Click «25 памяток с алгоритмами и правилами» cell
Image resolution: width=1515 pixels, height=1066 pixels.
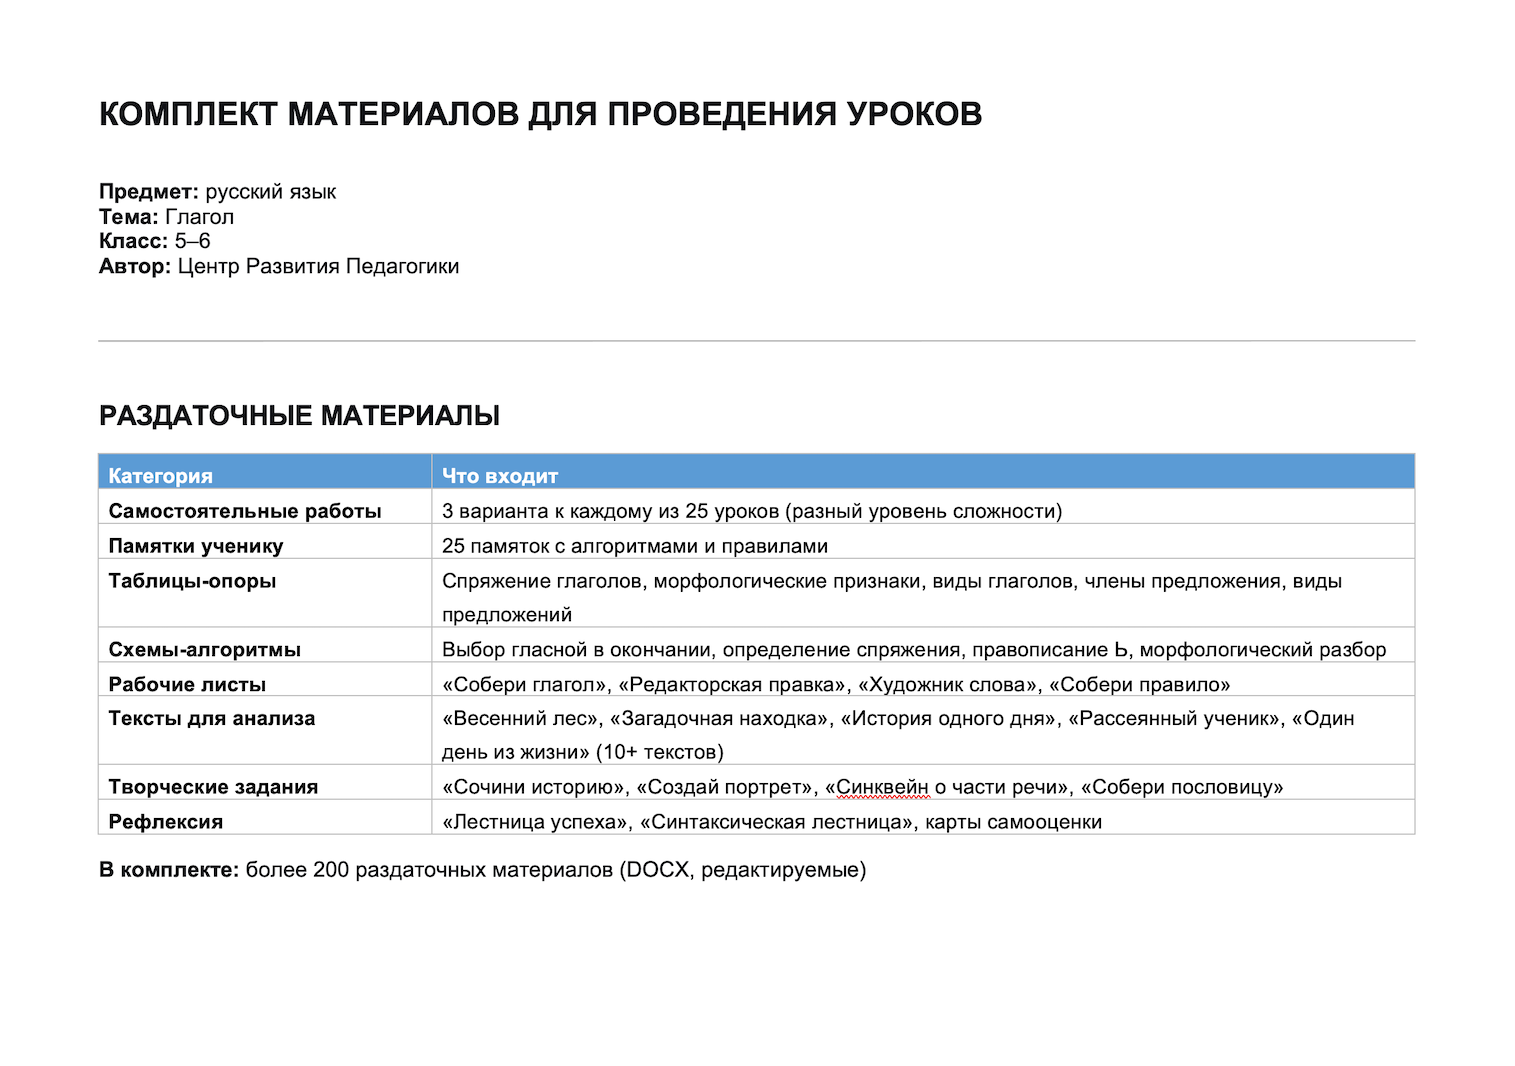click(923, 541)
